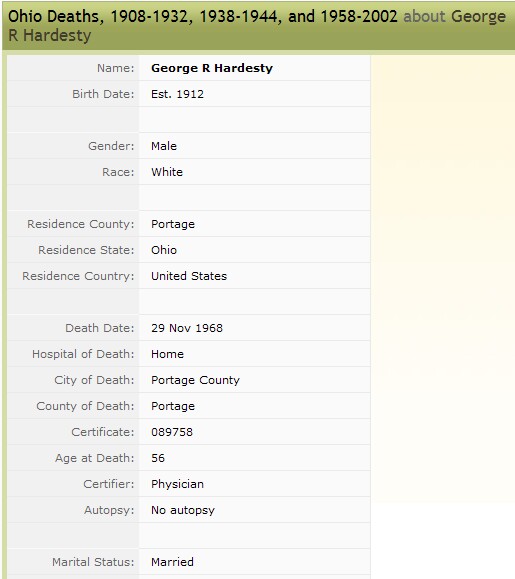Select the Residence Country value United States
The height and width of the screenshot is (579, 515).
(x=189, y=276)
